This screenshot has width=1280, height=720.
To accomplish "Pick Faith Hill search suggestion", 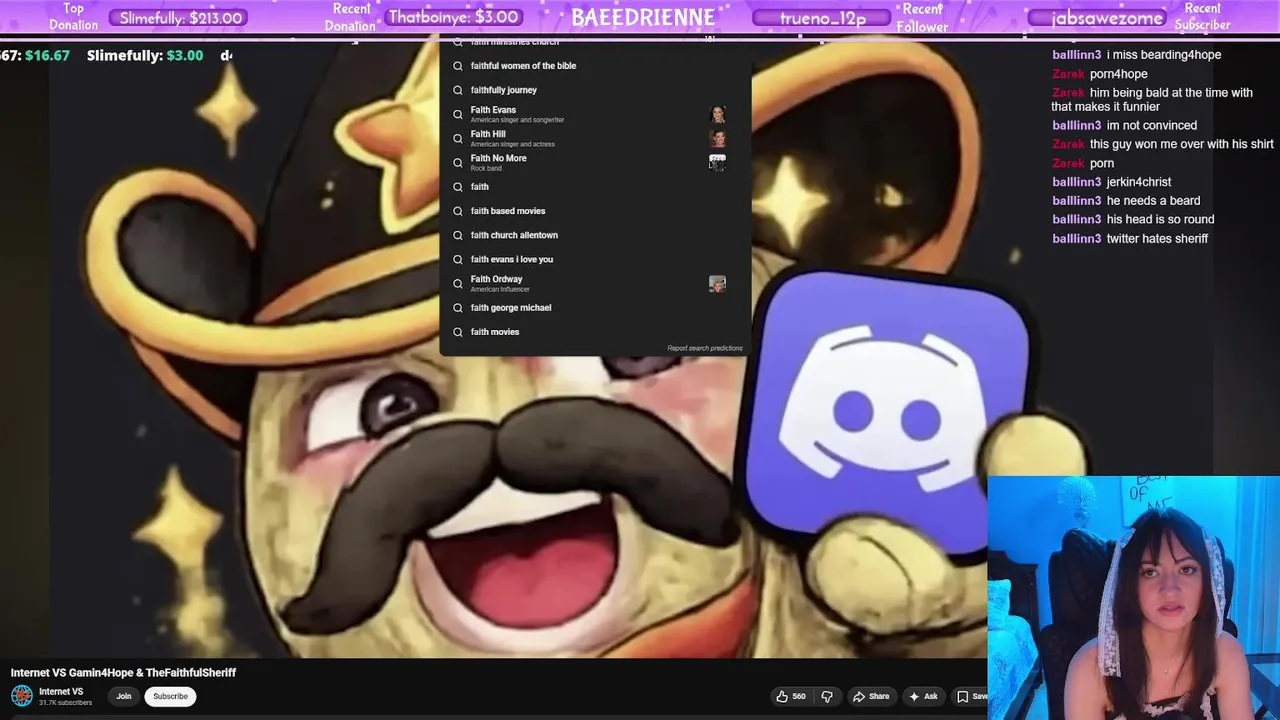I will pos(595,138).
